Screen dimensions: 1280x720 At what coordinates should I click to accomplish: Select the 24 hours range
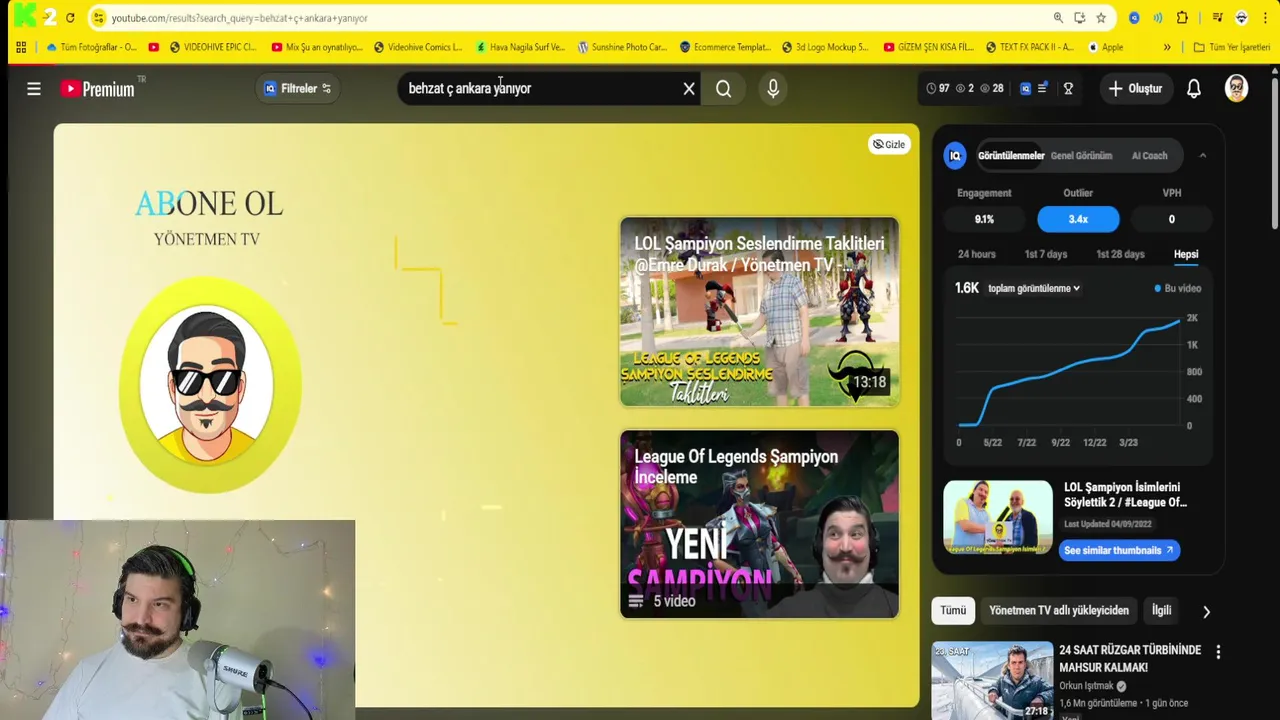tap(977, 254)
